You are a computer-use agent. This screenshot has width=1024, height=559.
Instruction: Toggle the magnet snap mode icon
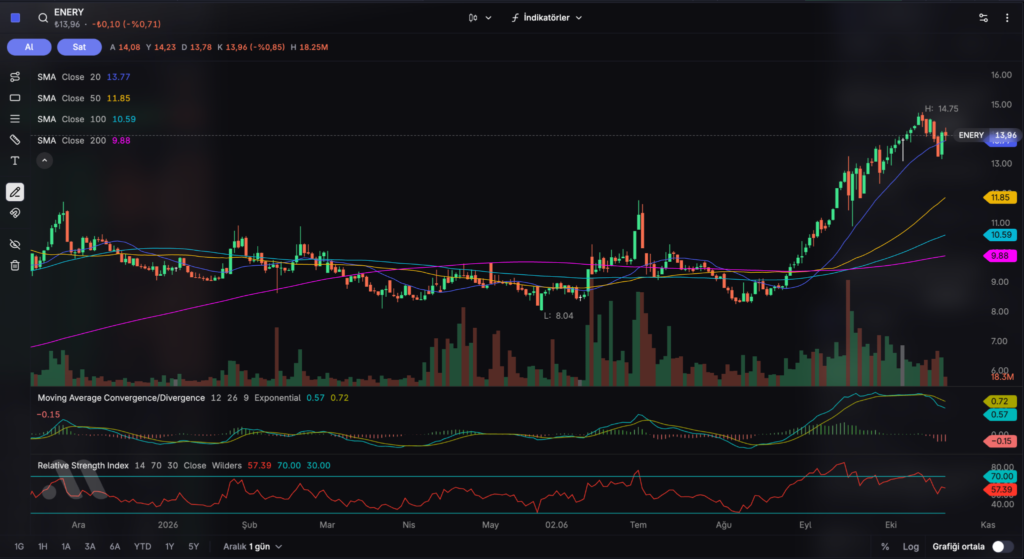tap(15, 213)
